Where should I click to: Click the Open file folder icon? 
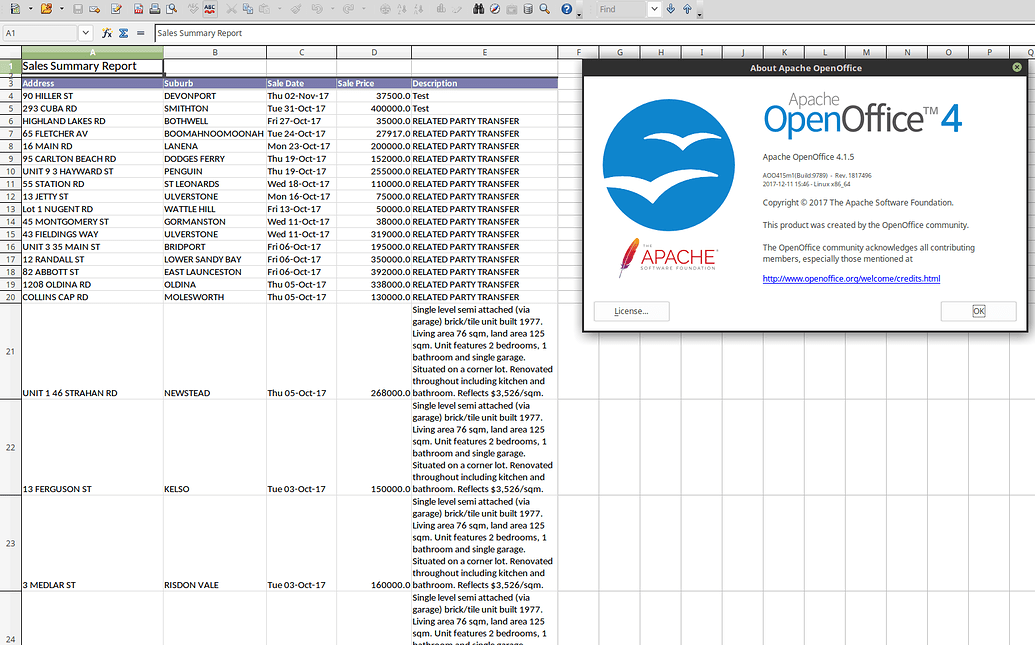(46, 9)
